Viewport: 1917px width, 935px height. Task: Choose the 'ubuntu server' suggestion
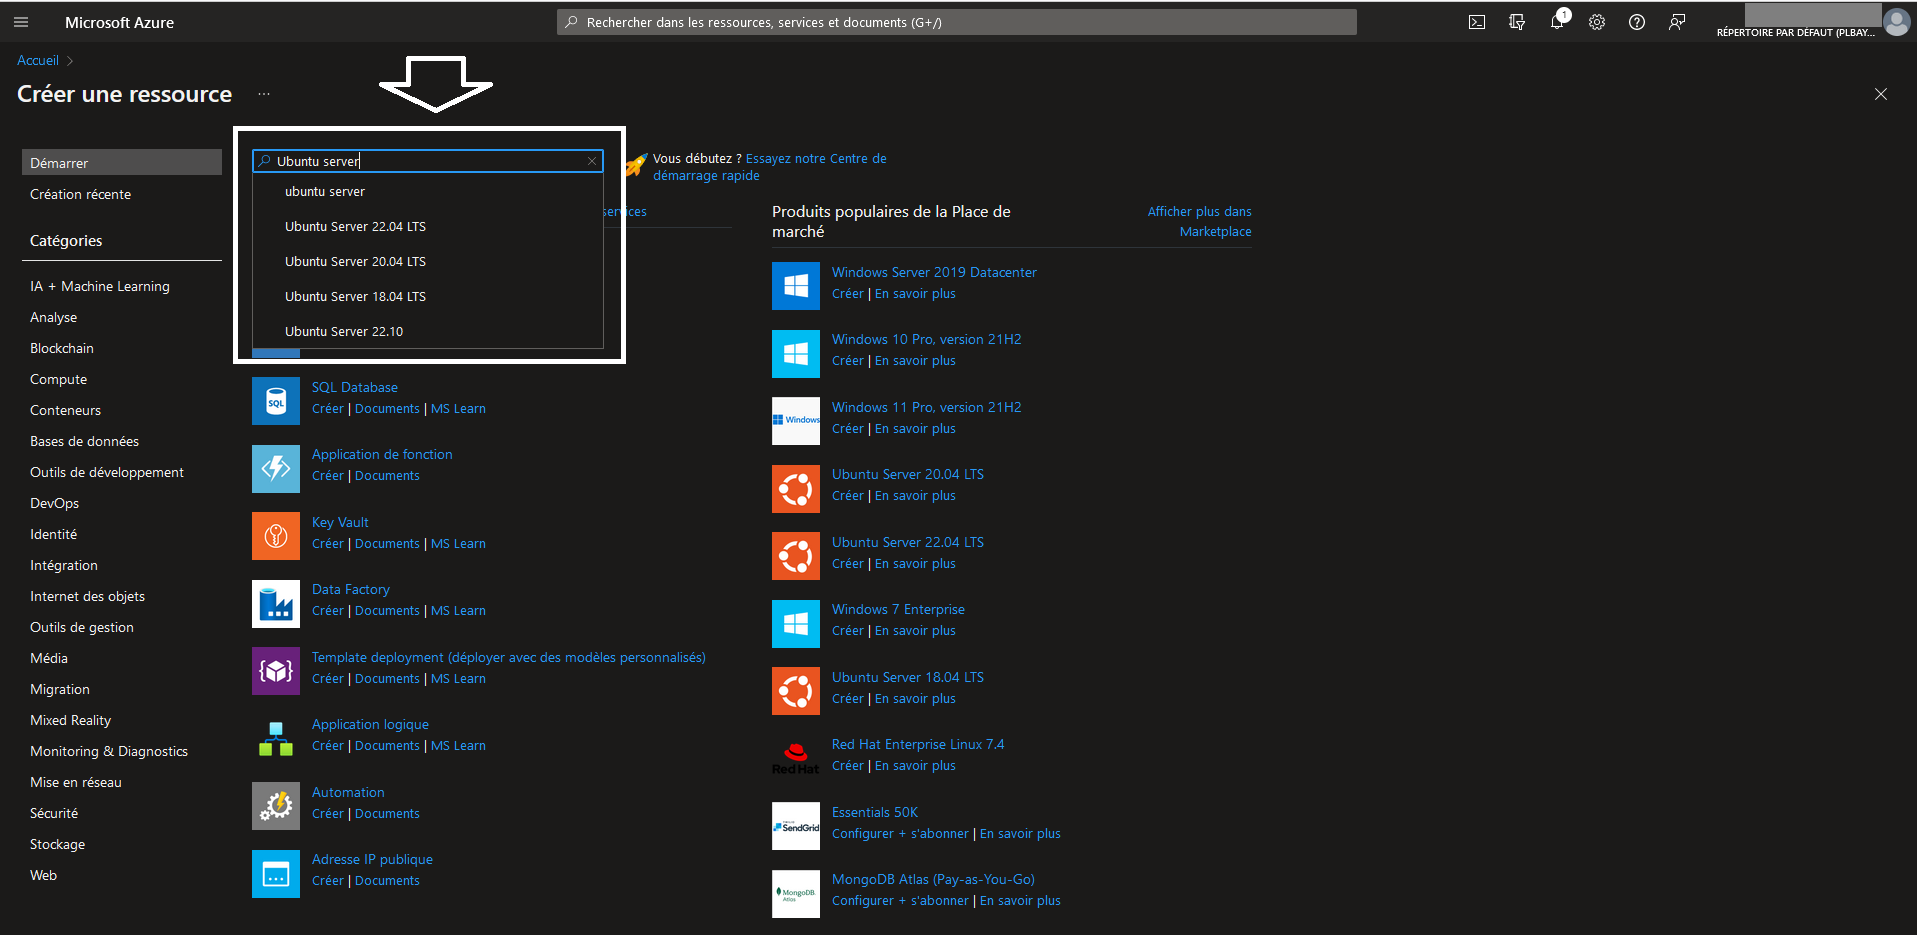point(428,191)
